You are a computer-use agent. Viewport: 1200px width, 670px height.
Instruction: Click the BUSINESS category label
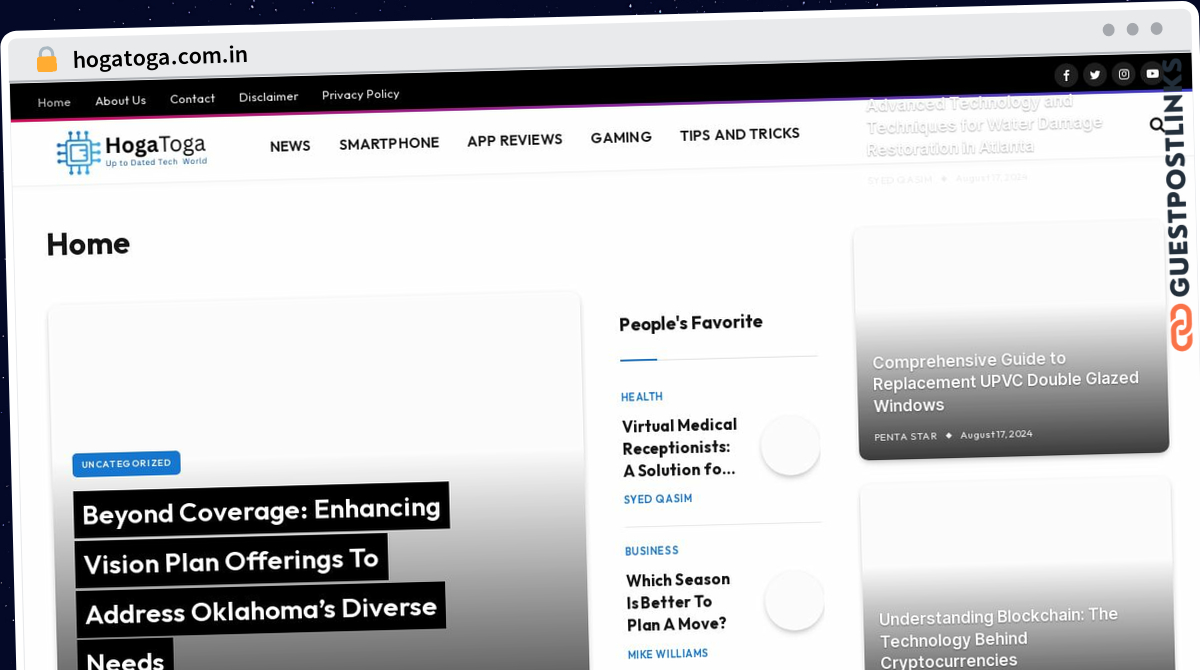tap(652, 551)
